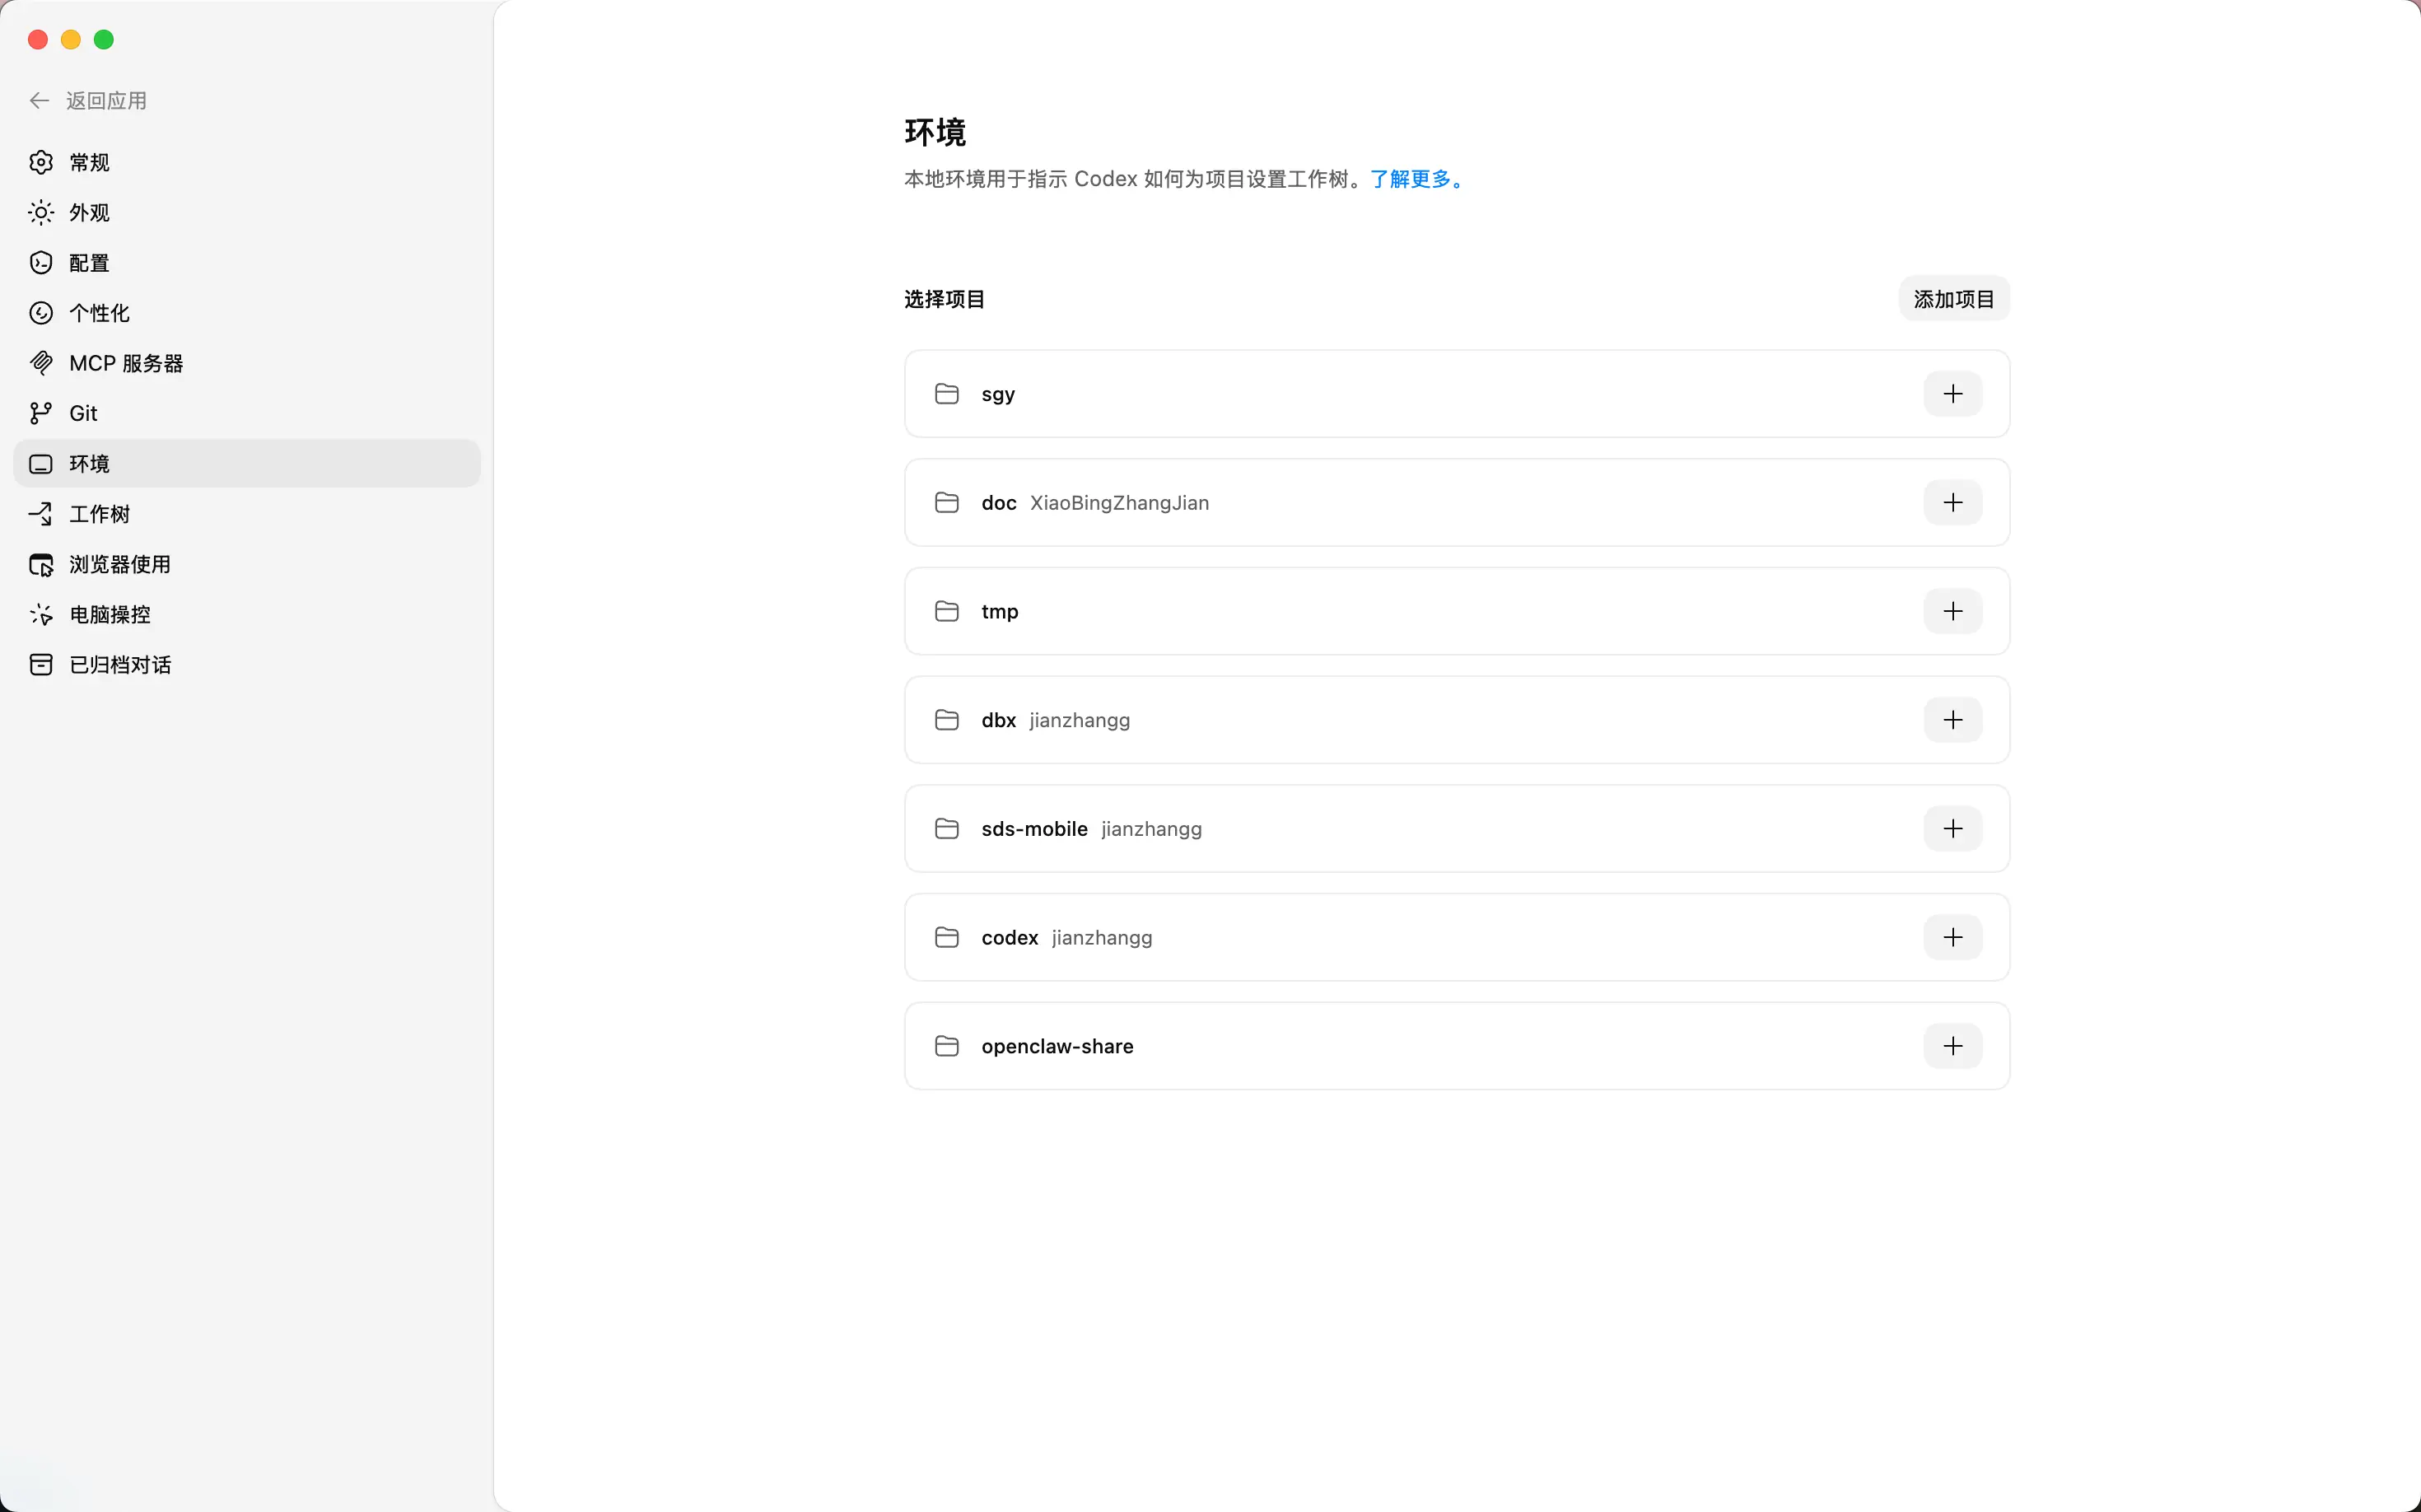
Task: Open the 常规 general settings
Action: point(88,162)
